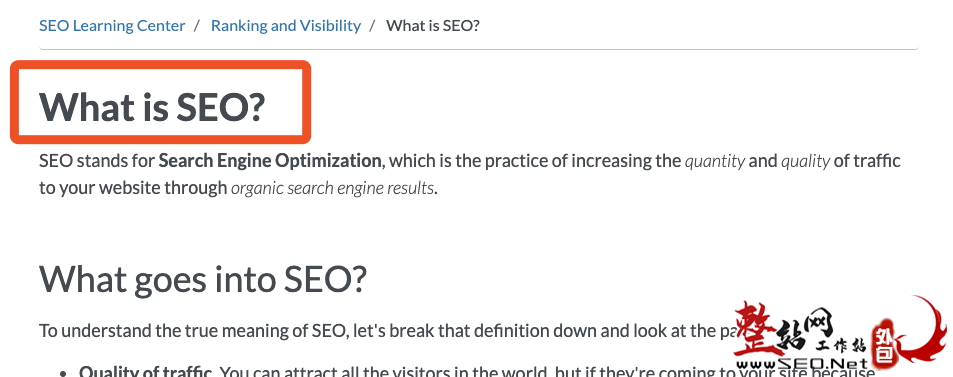The image size is (953, 377).
Task: Click the slash separator after Ranking and Visibility
Action: tap(373, 26)
